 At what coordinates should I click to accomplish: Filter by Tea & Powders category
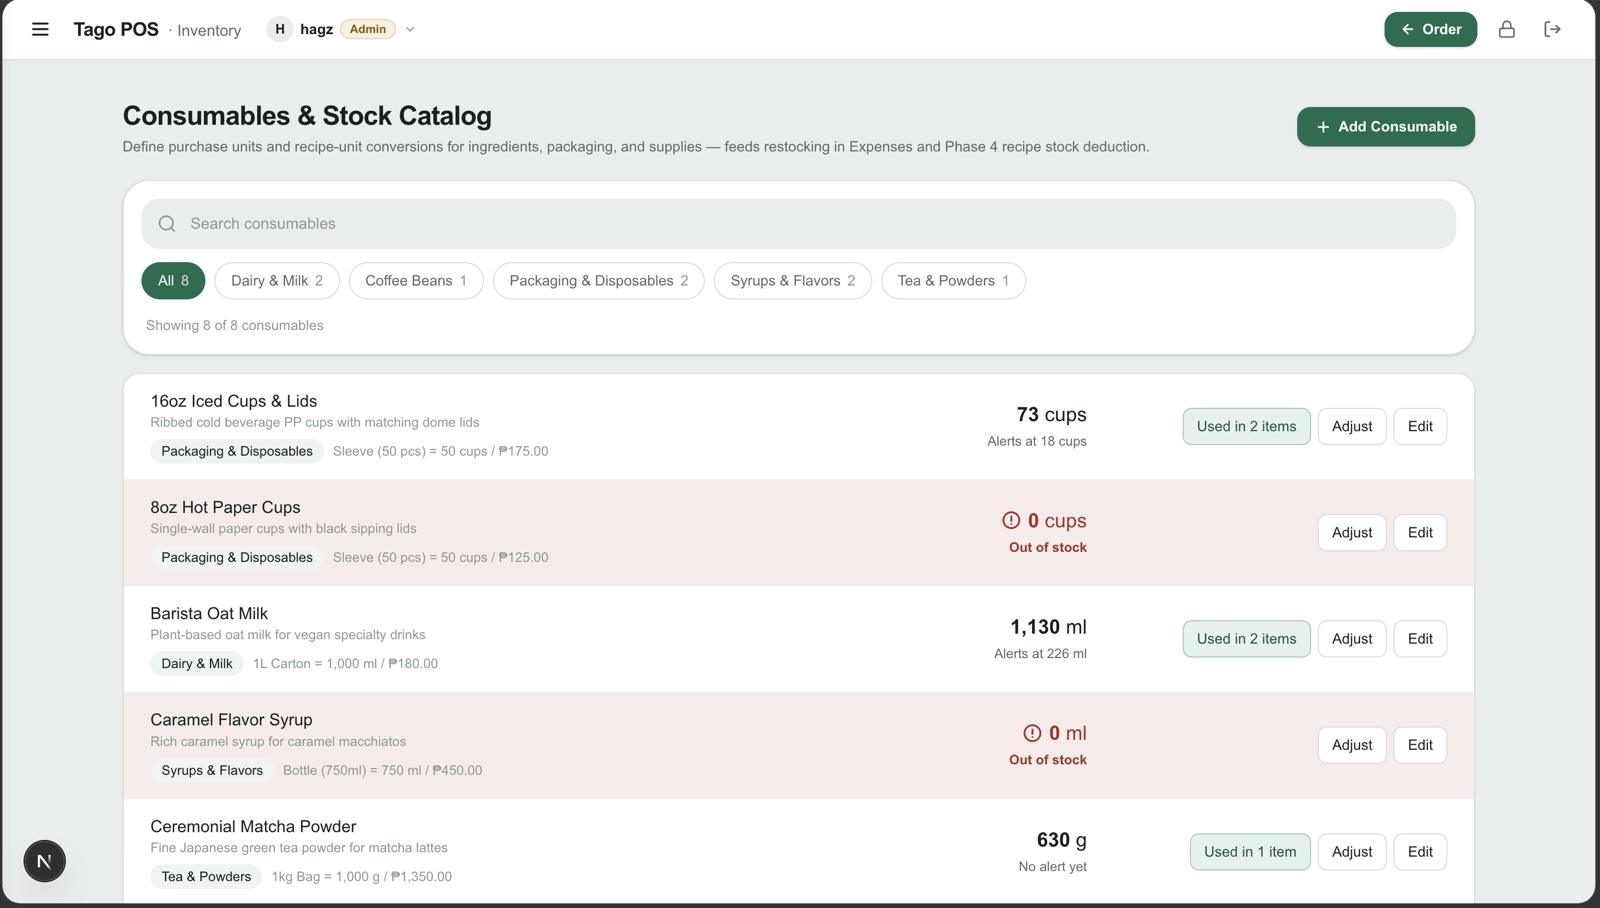(x=953, y=281)
